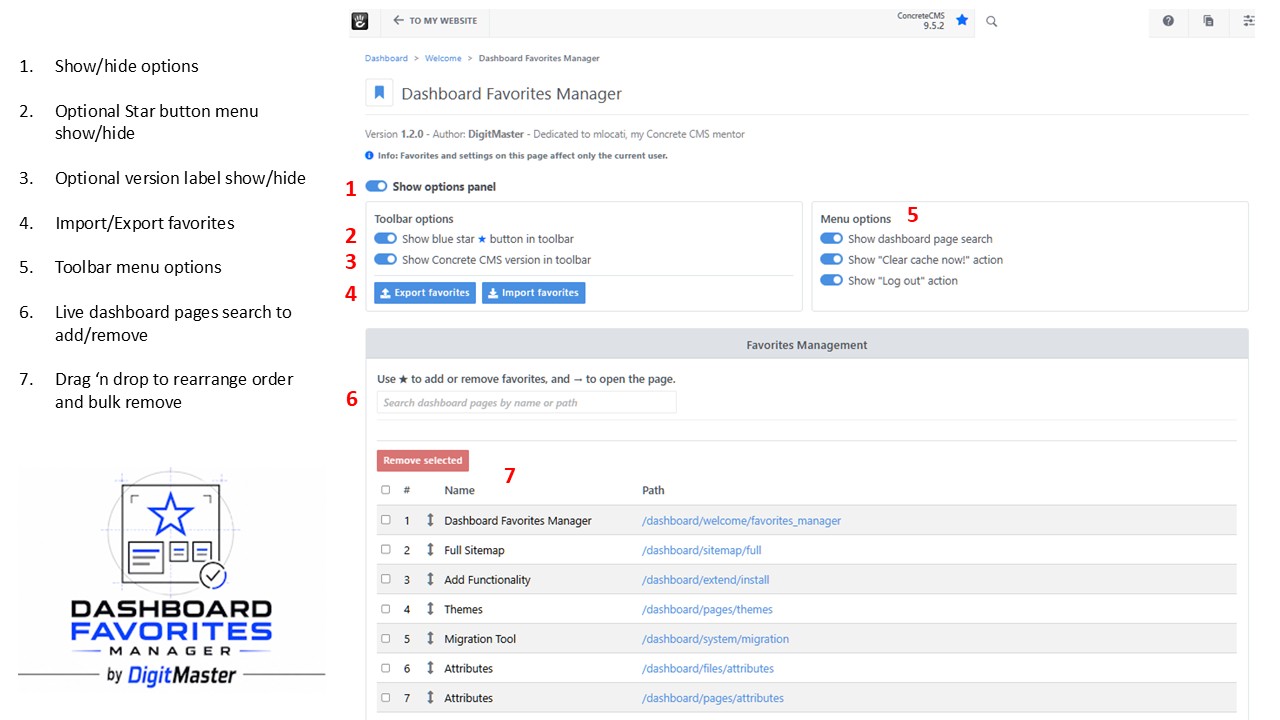Toggle Show dashboard page search switch
1280x720 pixels.
831,239
